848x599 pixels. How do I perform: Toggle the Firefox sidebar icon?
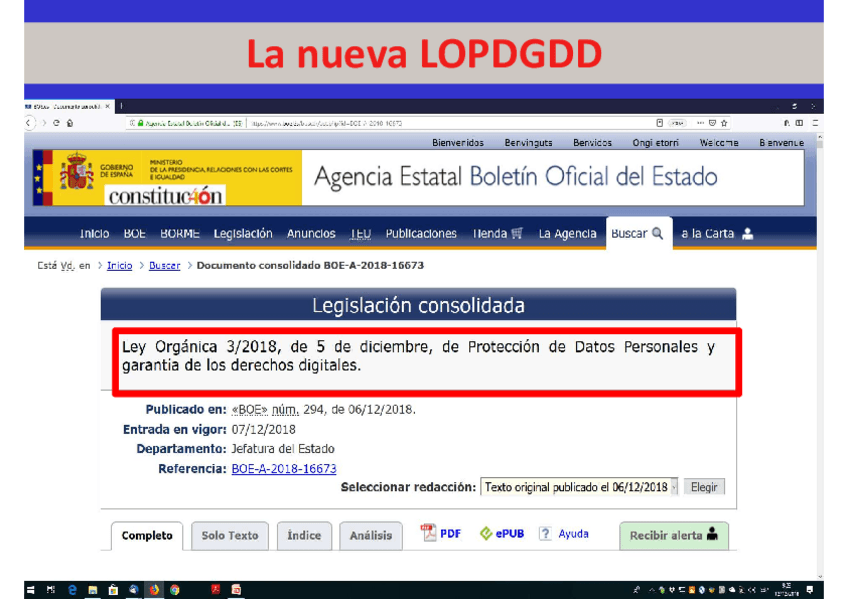click(x=799, y=123)
